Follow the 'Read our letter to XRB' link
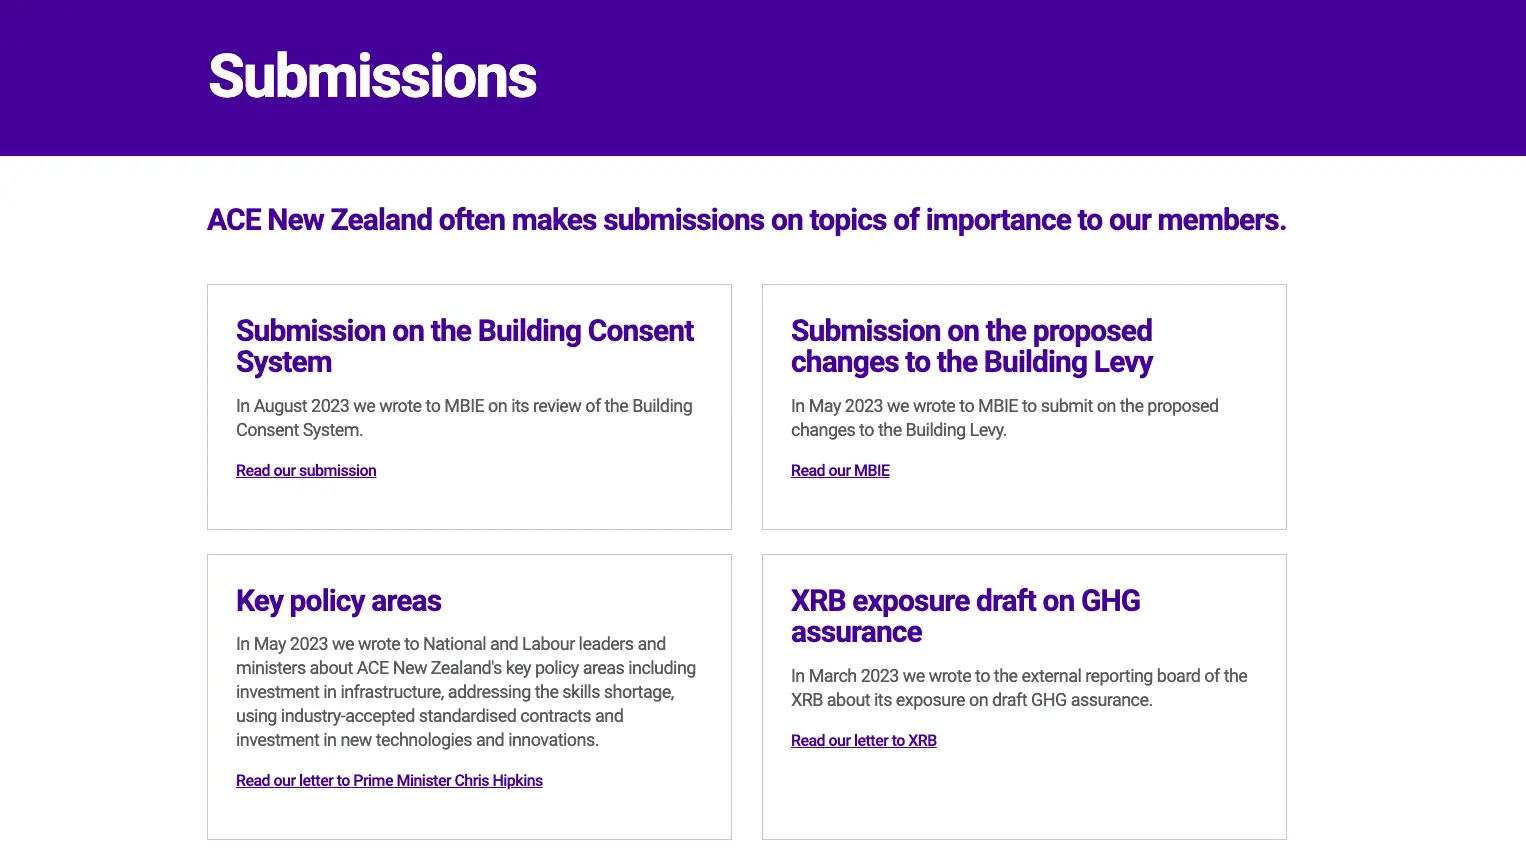The image size is (1526, 863). (x=863, y=741)
